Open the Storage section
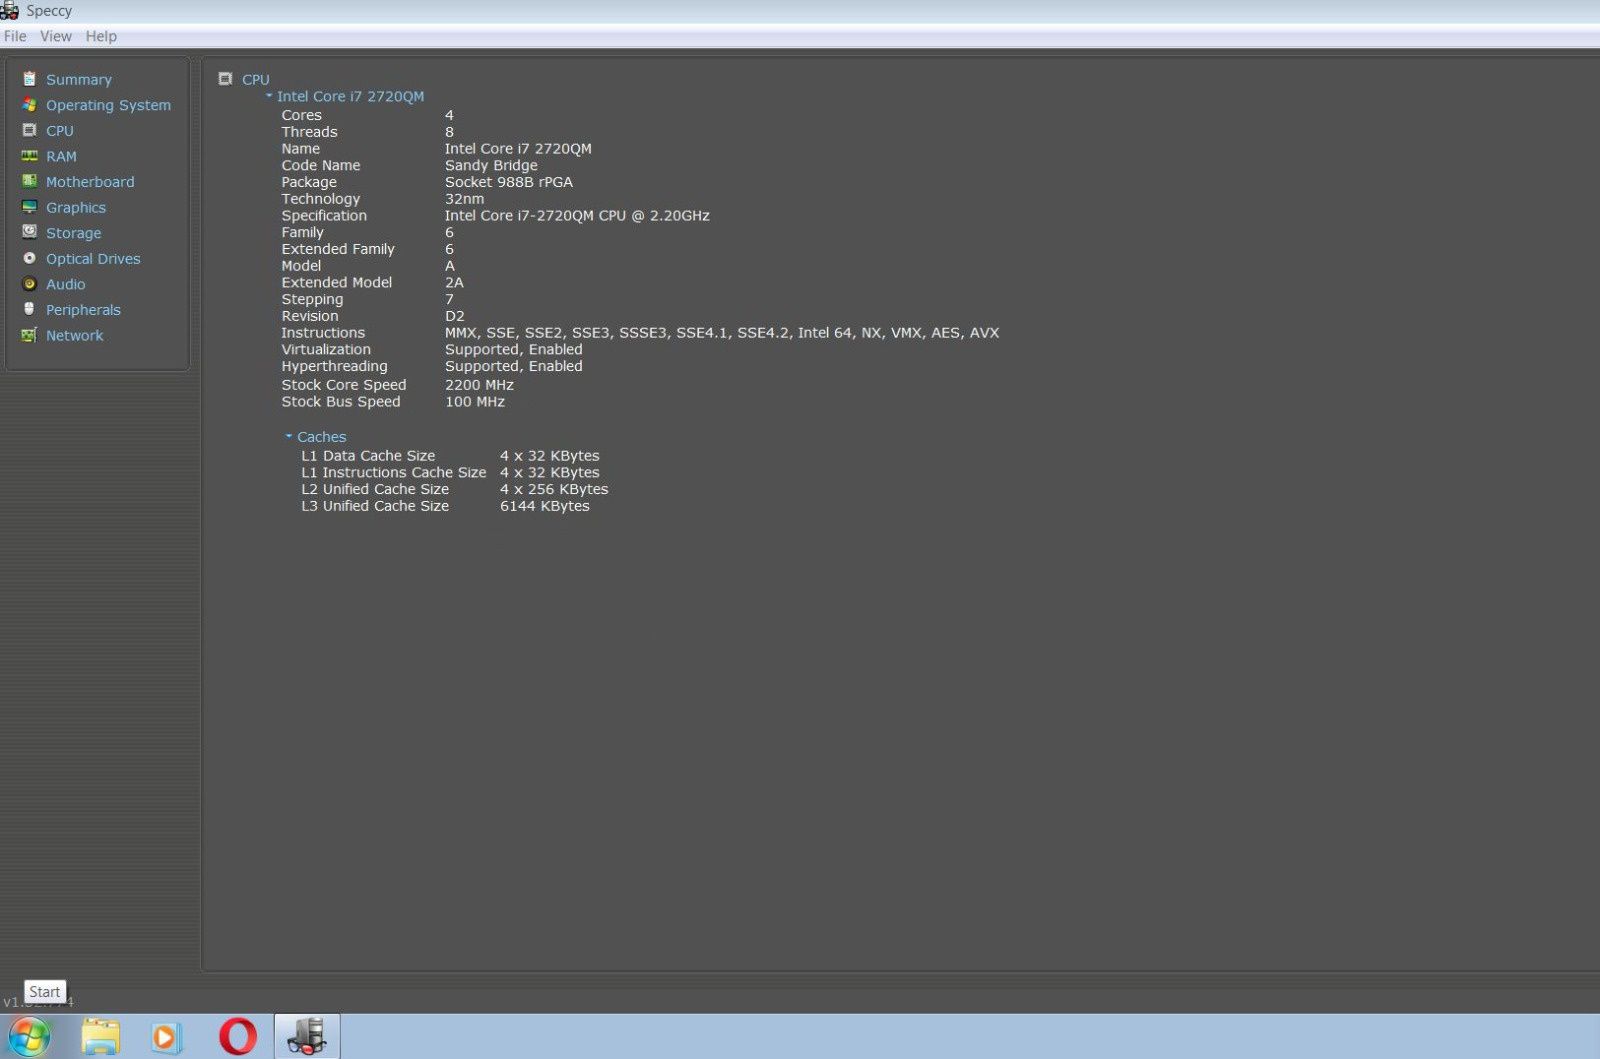 74,233
